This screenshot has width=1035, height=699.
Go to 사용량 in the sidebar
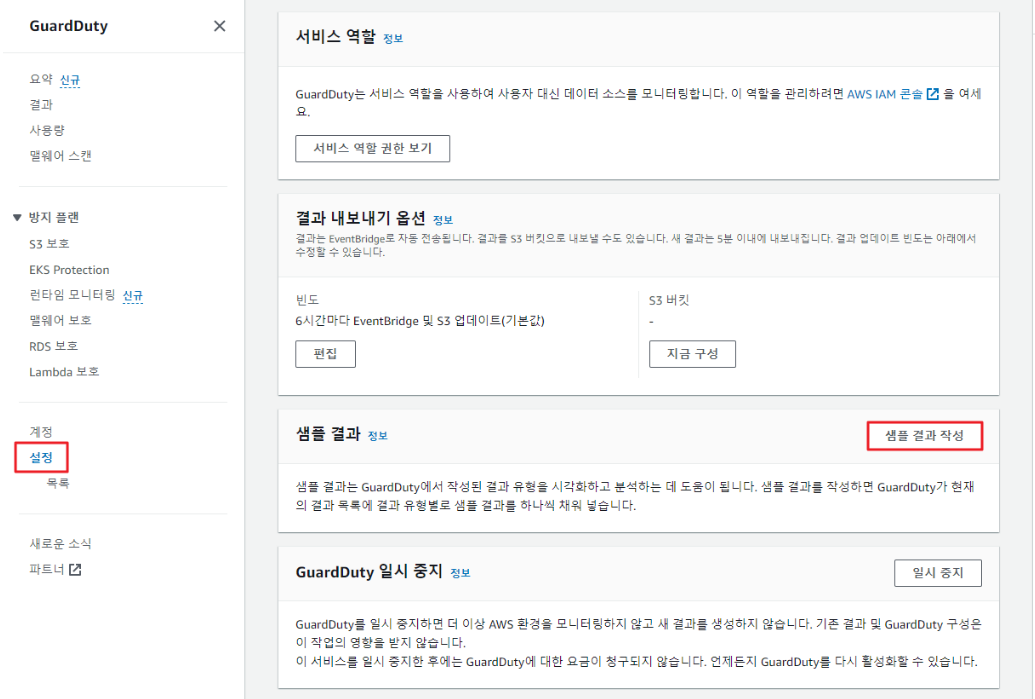(47, 130)
